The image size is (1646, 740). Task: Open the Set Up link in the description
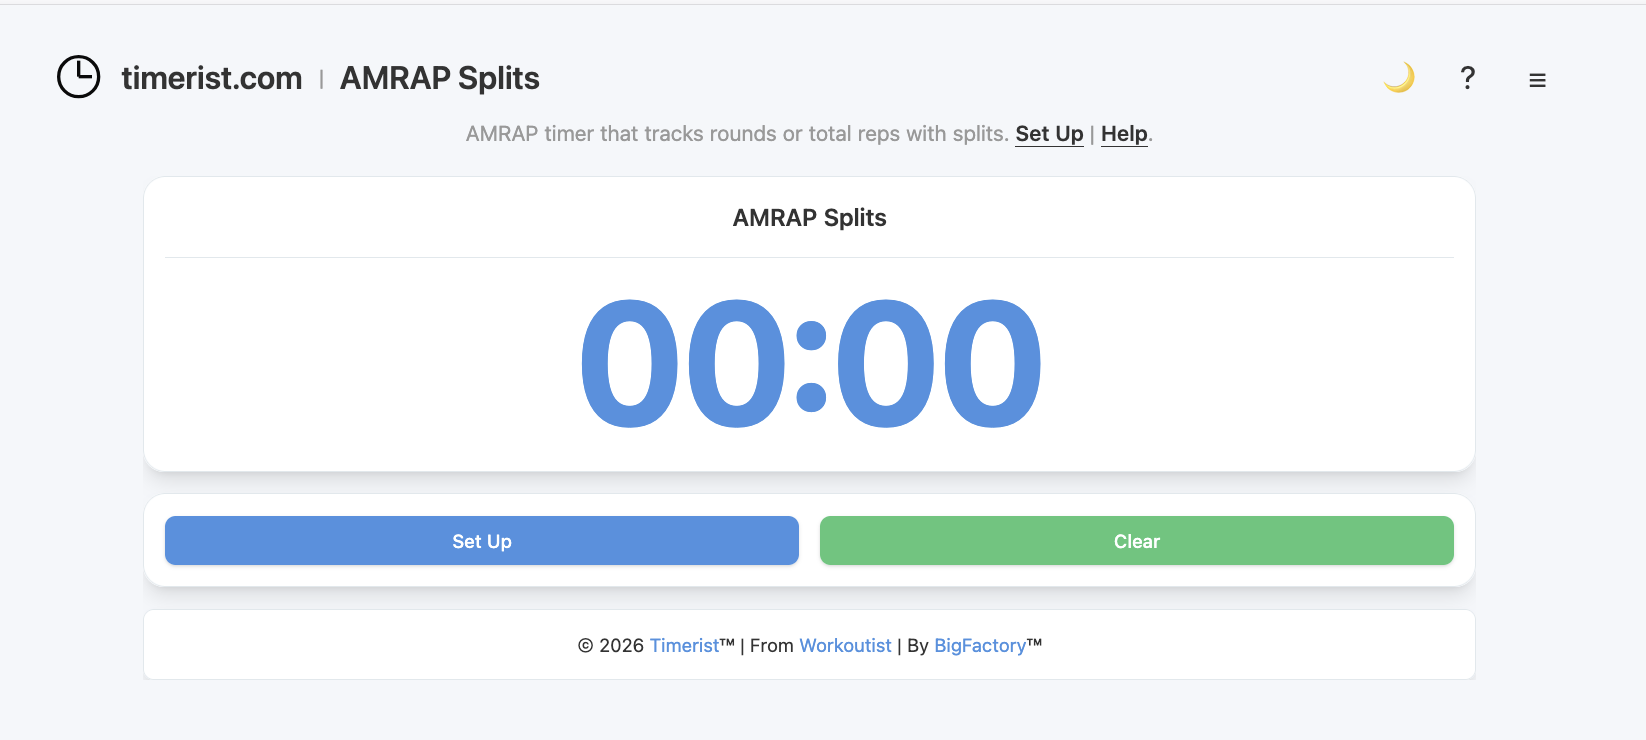[1048, 133]
